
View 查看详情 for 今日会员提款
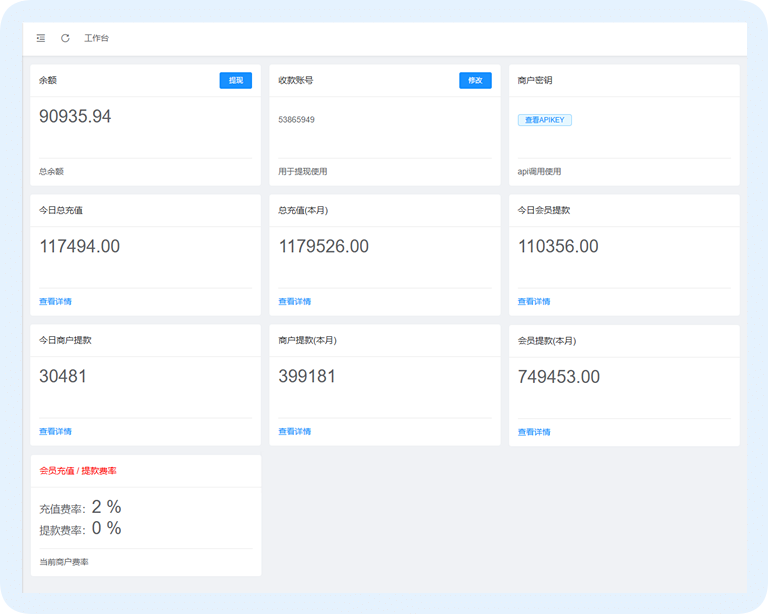pos(534,301)
